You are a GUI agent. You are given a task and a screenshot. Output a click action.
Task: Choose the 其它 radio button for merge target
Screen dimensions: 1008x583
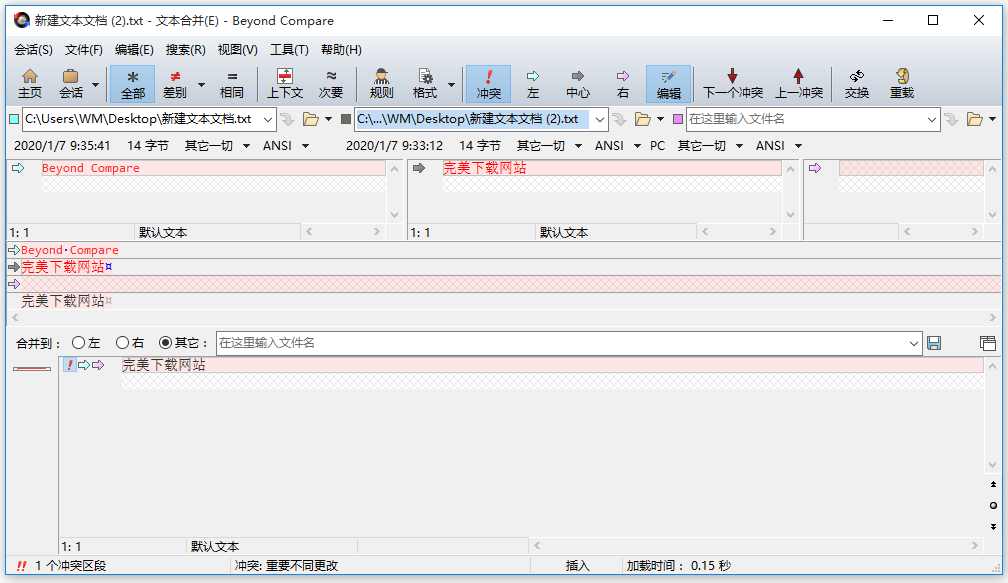coord(166,343)
